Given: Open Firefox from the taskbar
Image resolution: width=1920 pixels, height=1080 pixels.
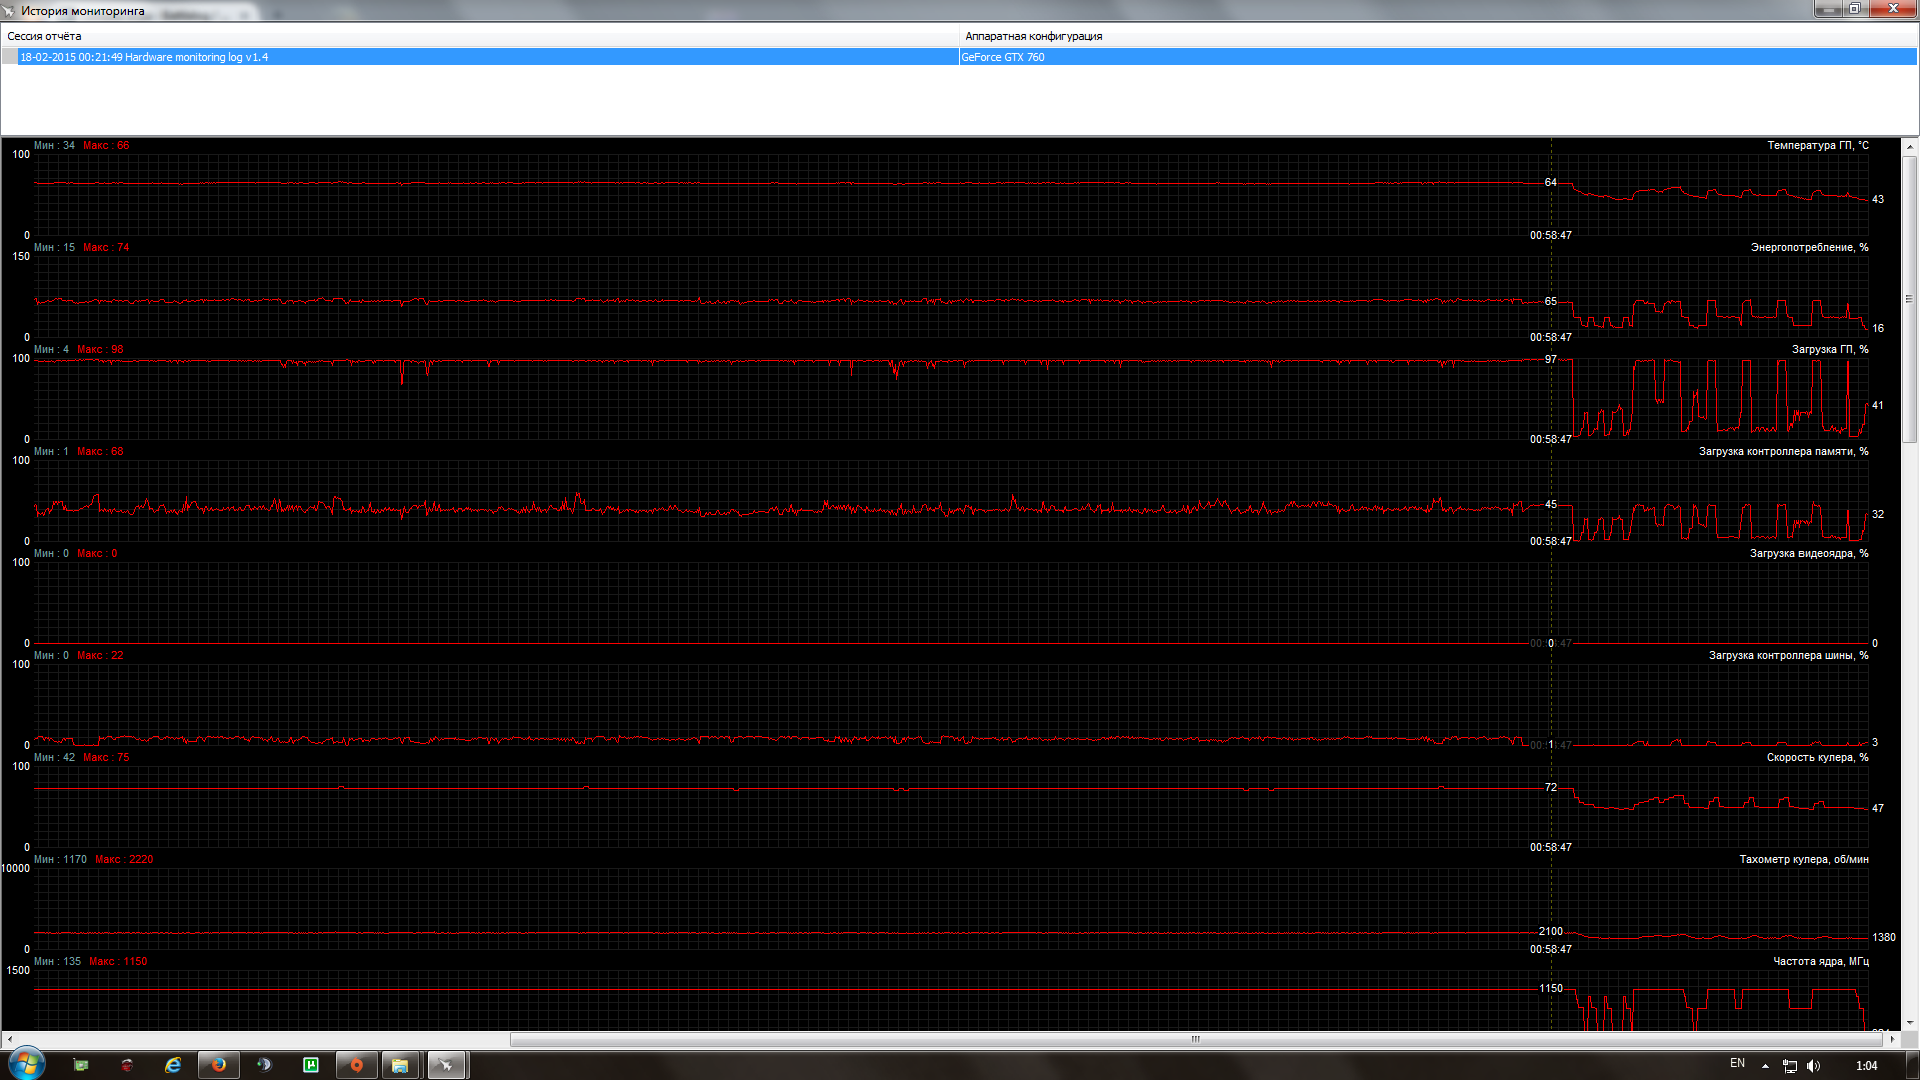Looking at the screenshot, I should click(x=218, y=1065).
